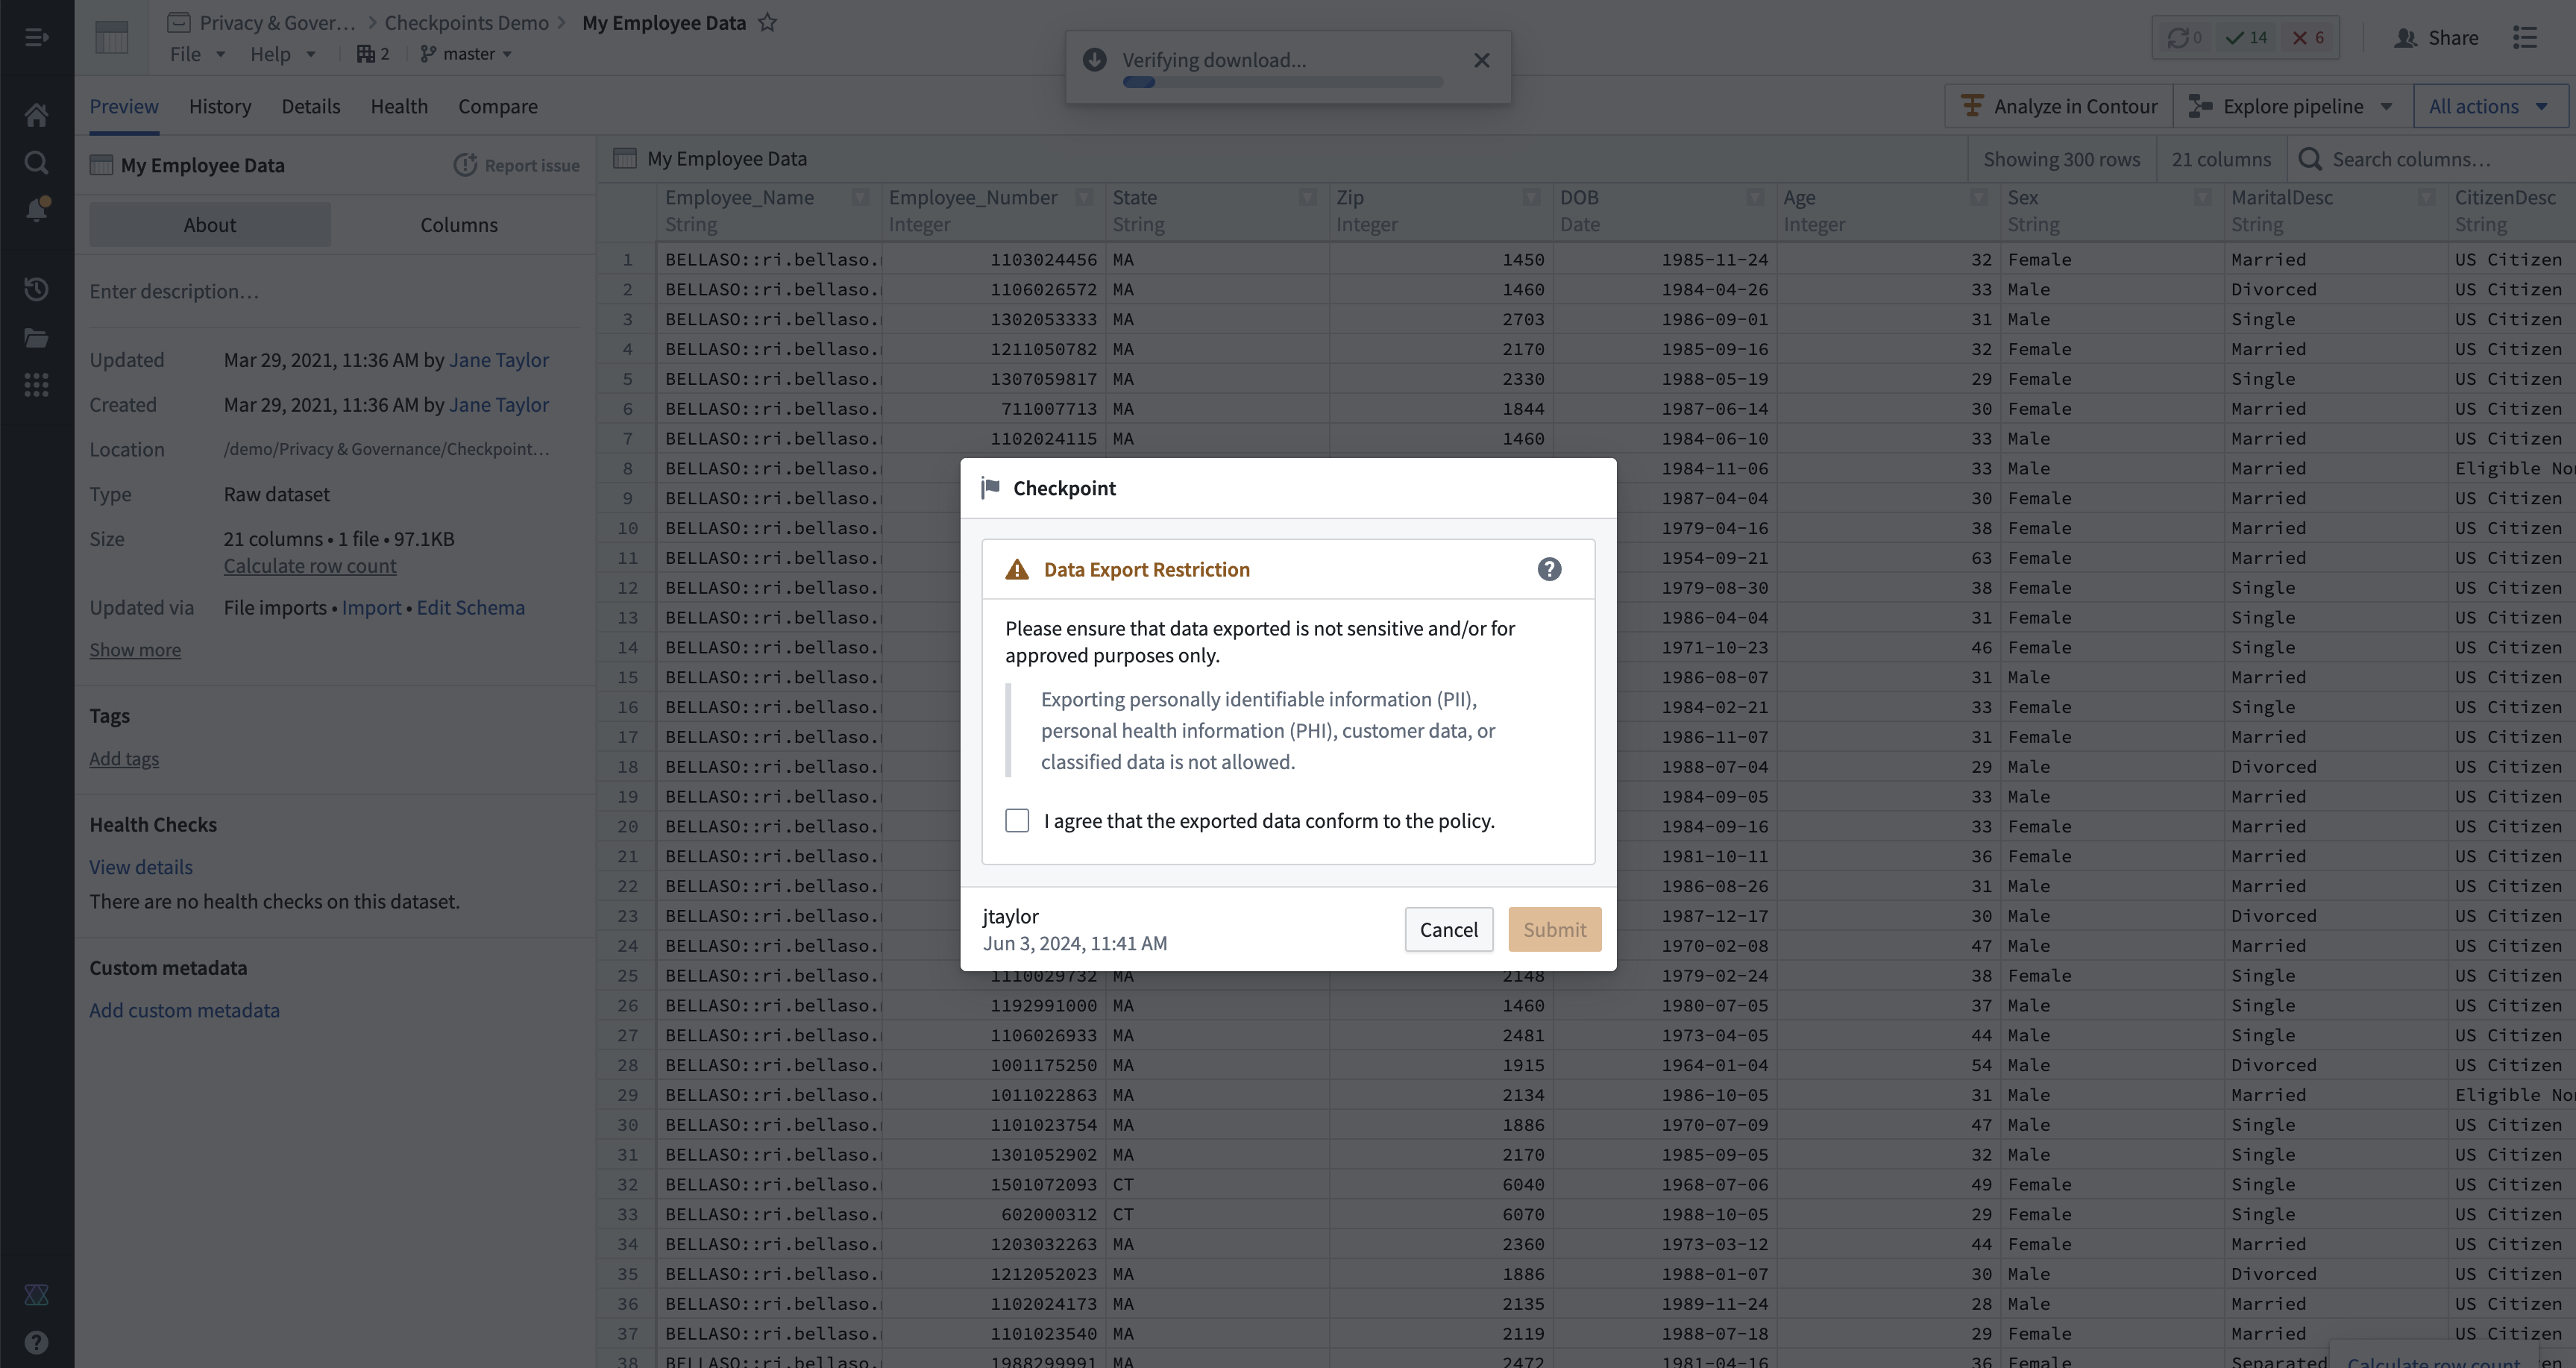
Task: Click Cancel in the Checkpoint dialog
Action: coord(1448,929)
